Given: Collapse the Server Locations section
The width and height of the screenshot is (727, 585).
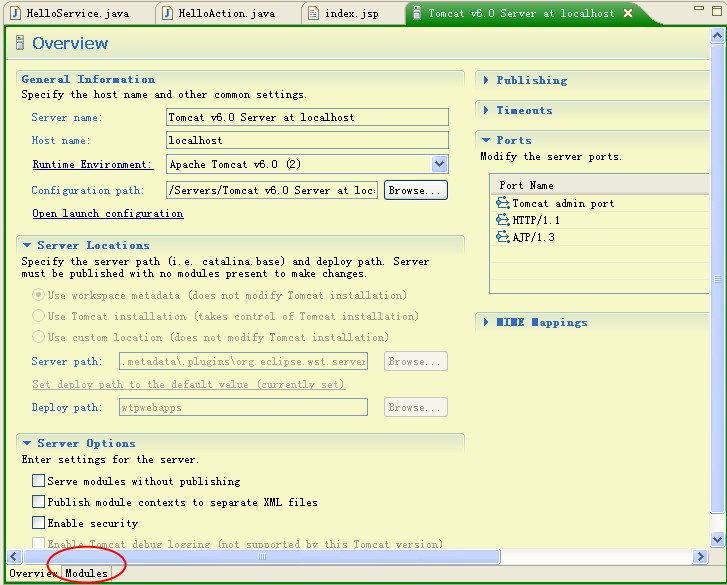Looking at the screenshot, I should [x=27, y=245].
